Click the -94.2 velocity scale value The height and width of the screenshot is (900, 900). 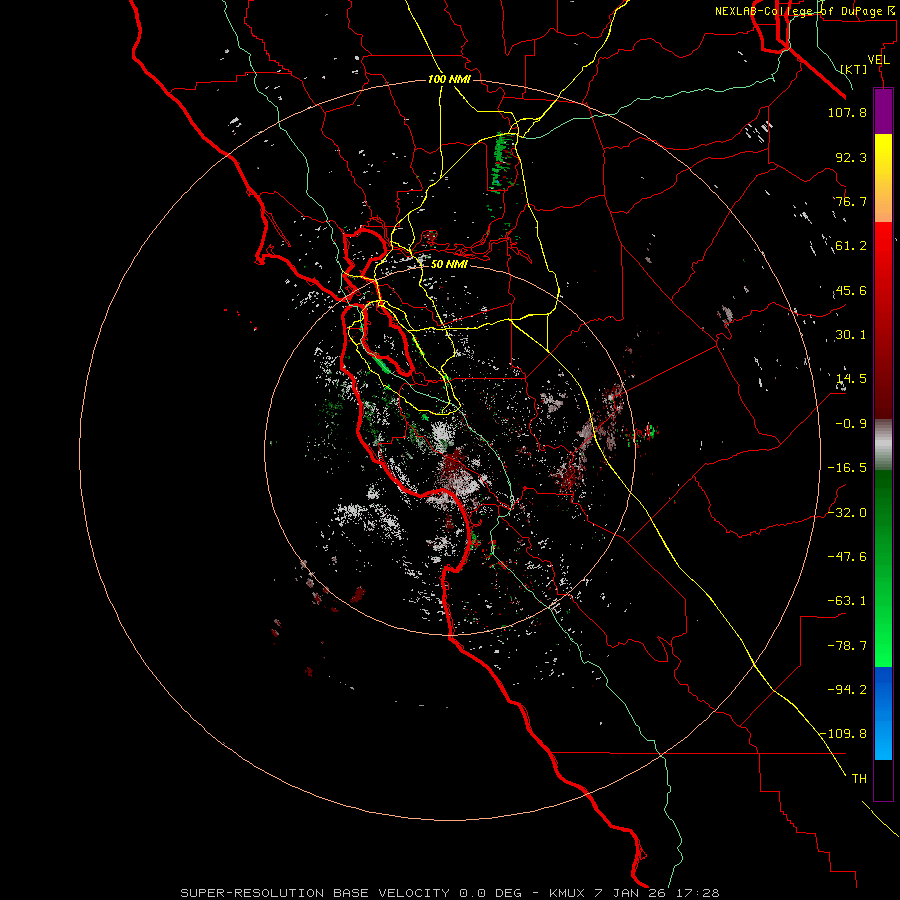(x=847, y=690)
